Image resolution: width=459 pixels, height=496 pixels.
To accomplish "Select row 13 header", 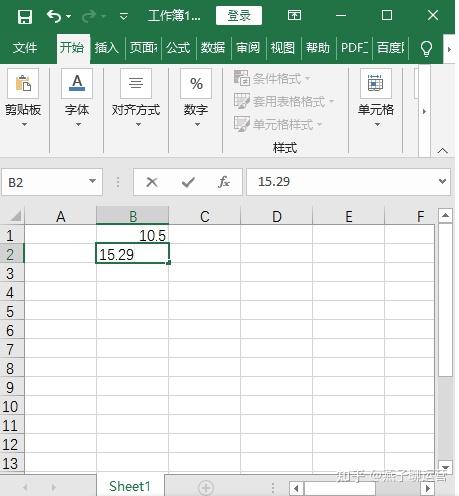I will (12, 463).
